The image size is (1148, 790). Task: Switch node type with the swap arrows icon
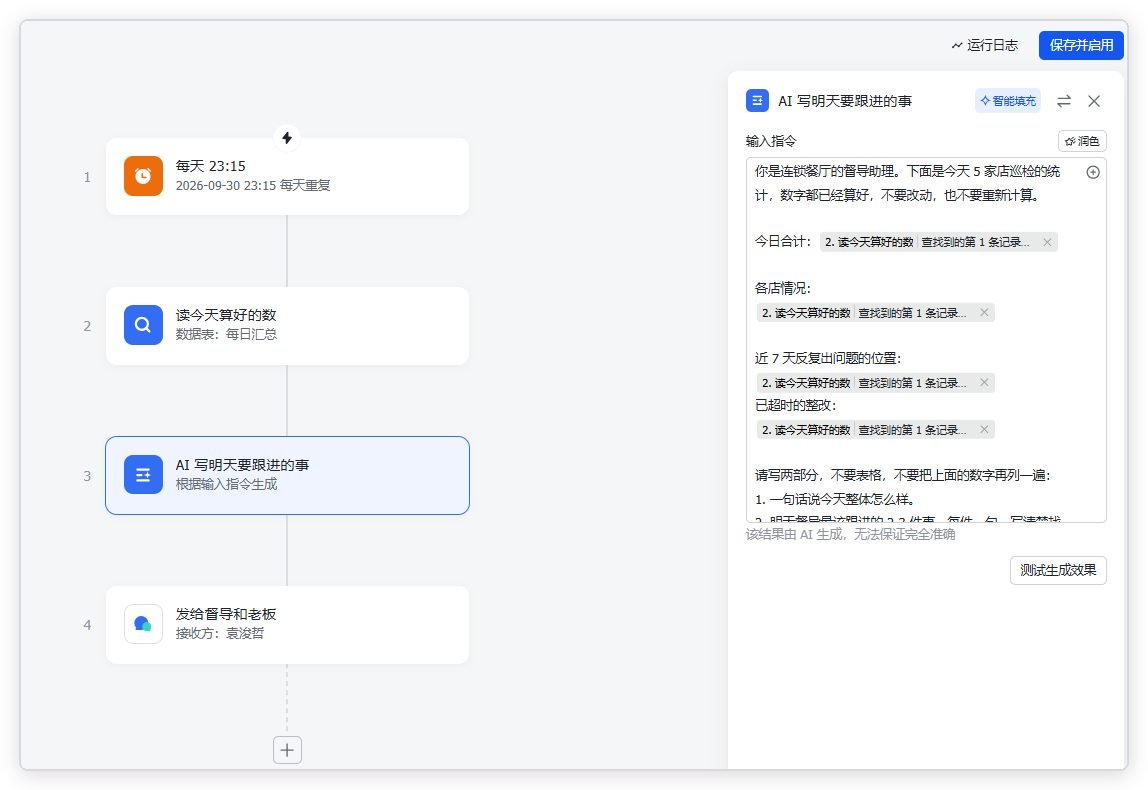click(1064, 101)
